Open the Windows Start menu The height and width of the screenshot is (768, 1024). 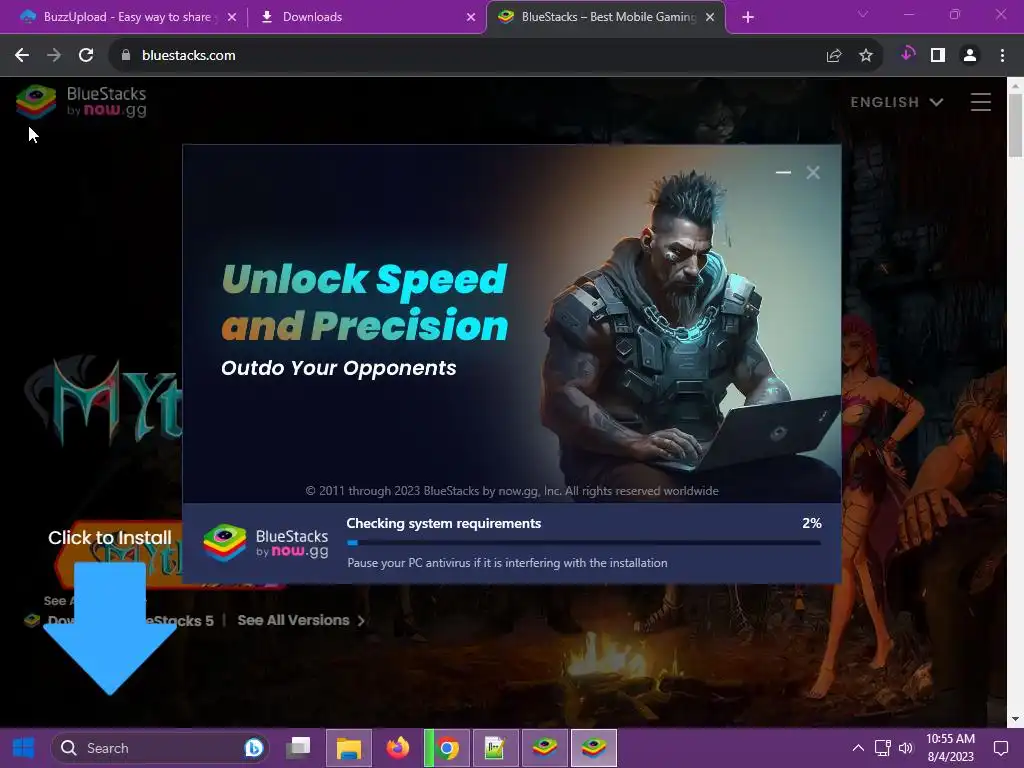[24, 748]
